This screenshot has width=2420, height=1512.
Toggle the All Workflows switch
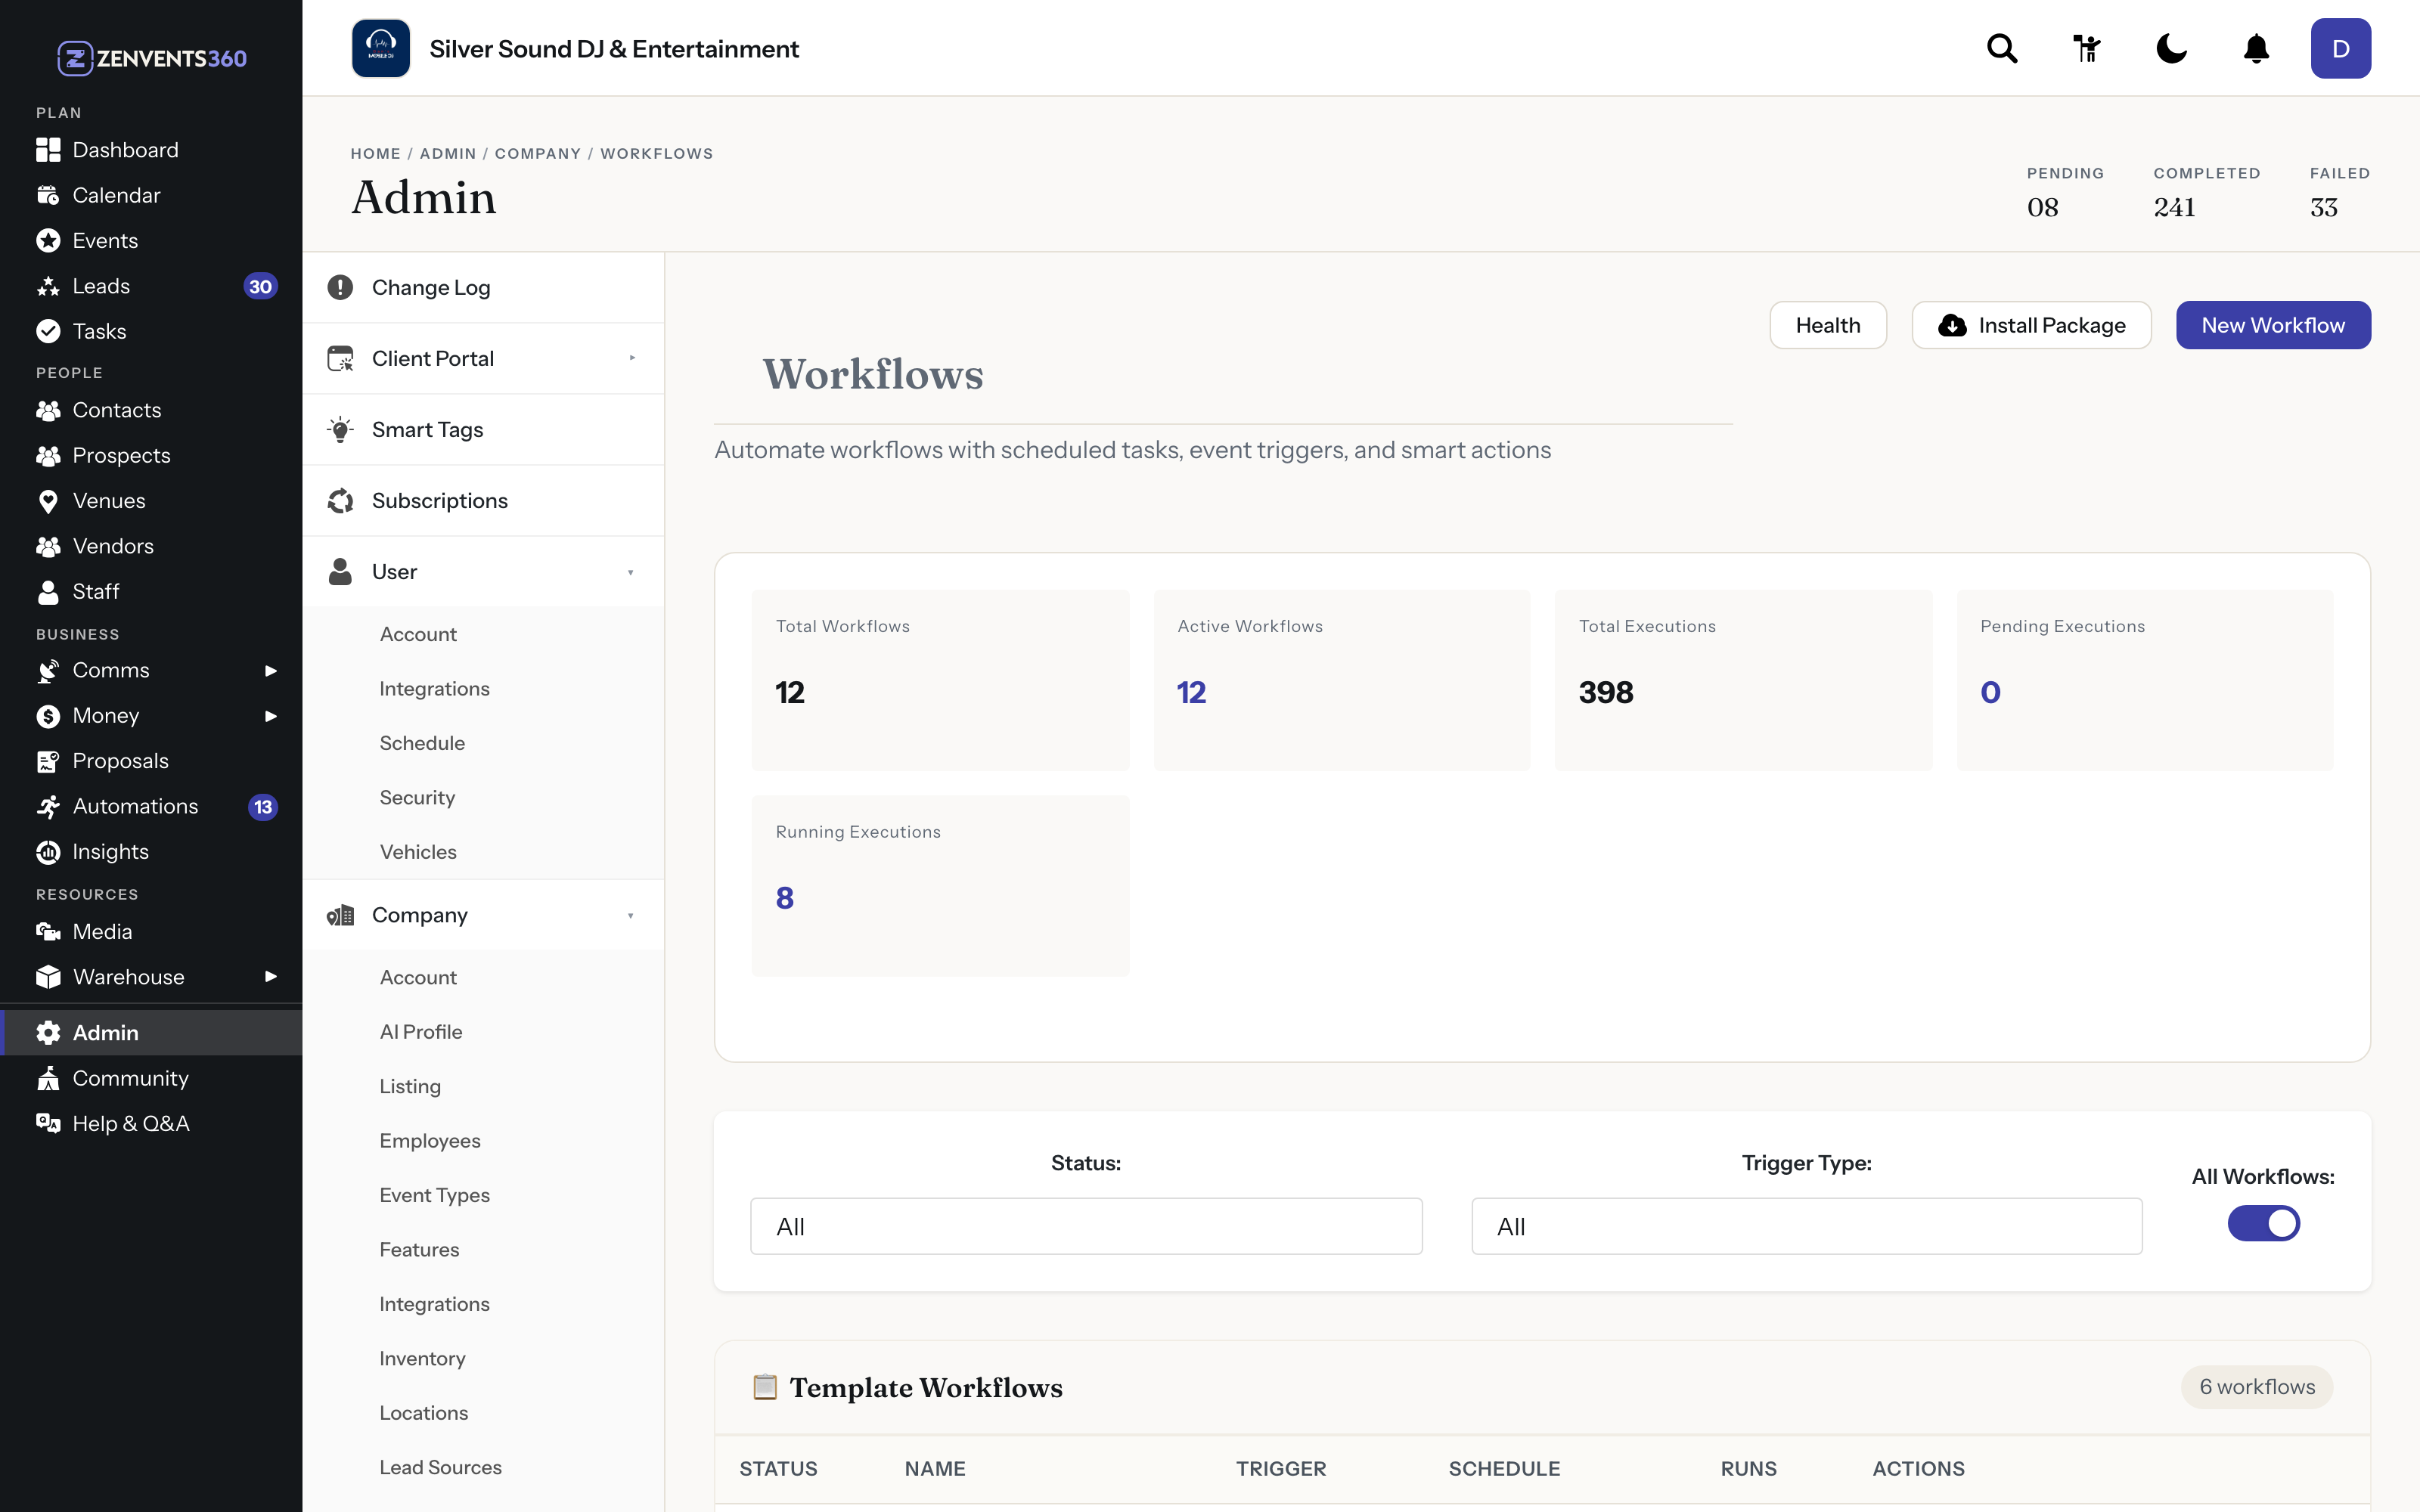click(x=2263, y=1223)
